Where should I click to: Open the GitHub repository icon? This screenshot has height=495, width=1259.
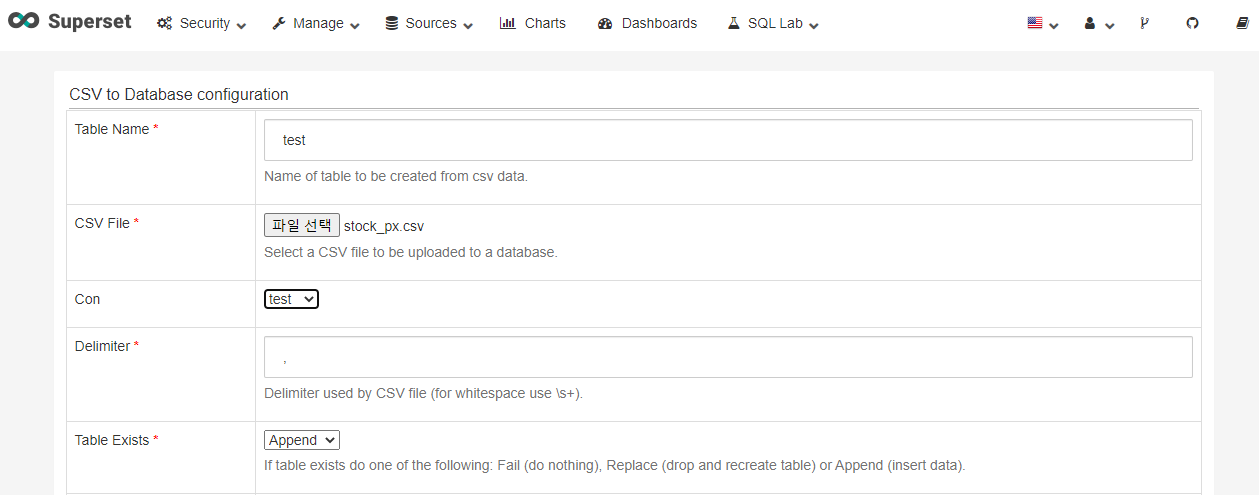point(1192,23)
